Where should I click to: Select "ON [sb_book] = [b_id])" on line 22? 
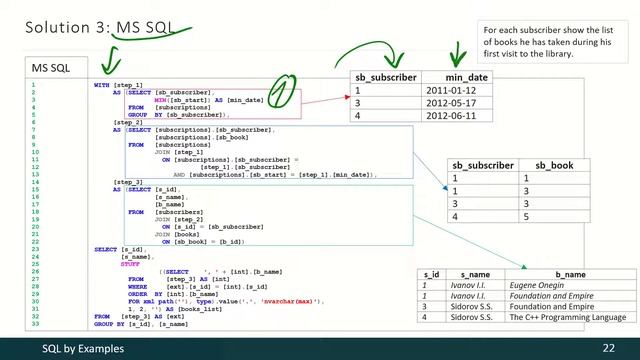click(x=203, y=242)
